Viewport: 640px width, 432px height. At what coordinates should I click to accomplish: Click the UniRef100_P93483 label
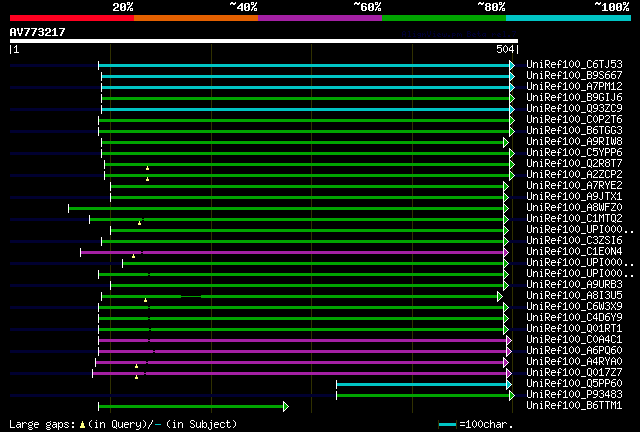point(574,395)
